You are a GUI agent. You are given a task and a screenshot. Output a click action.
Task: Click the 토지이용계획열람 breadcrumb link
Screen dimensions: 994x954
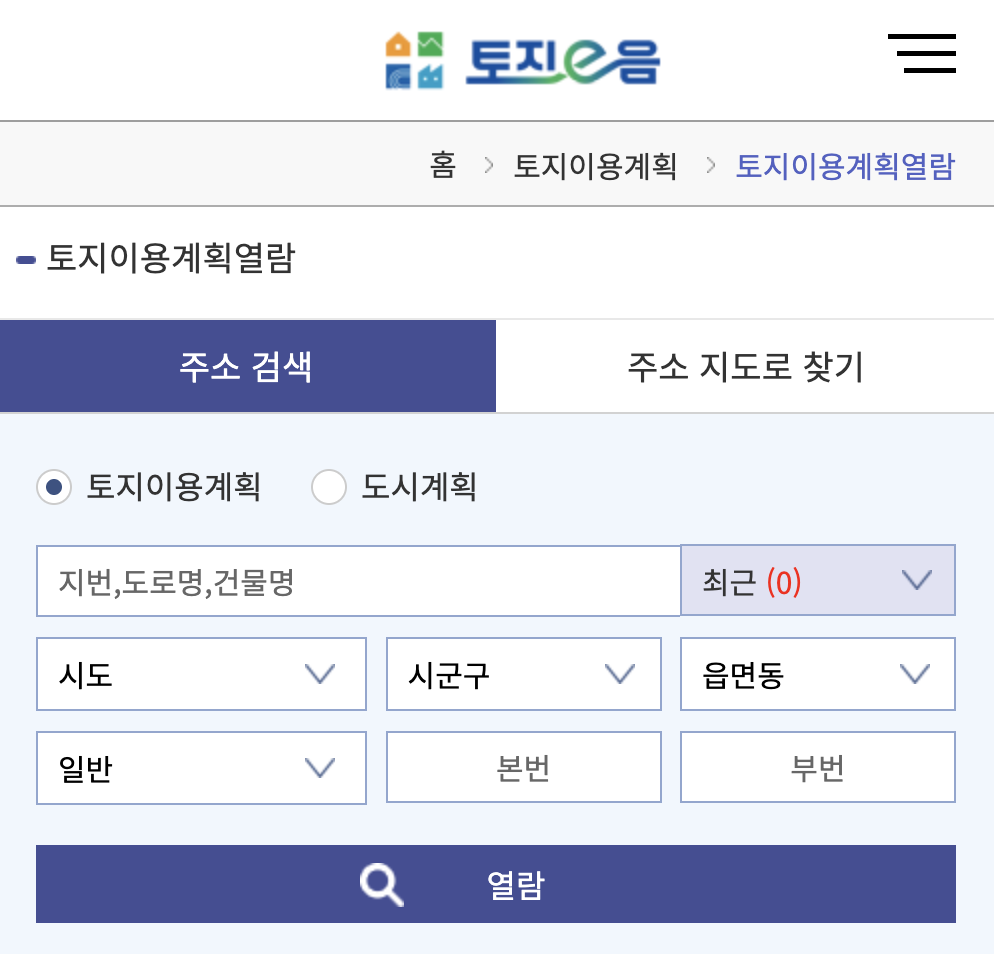pos(845,167)
